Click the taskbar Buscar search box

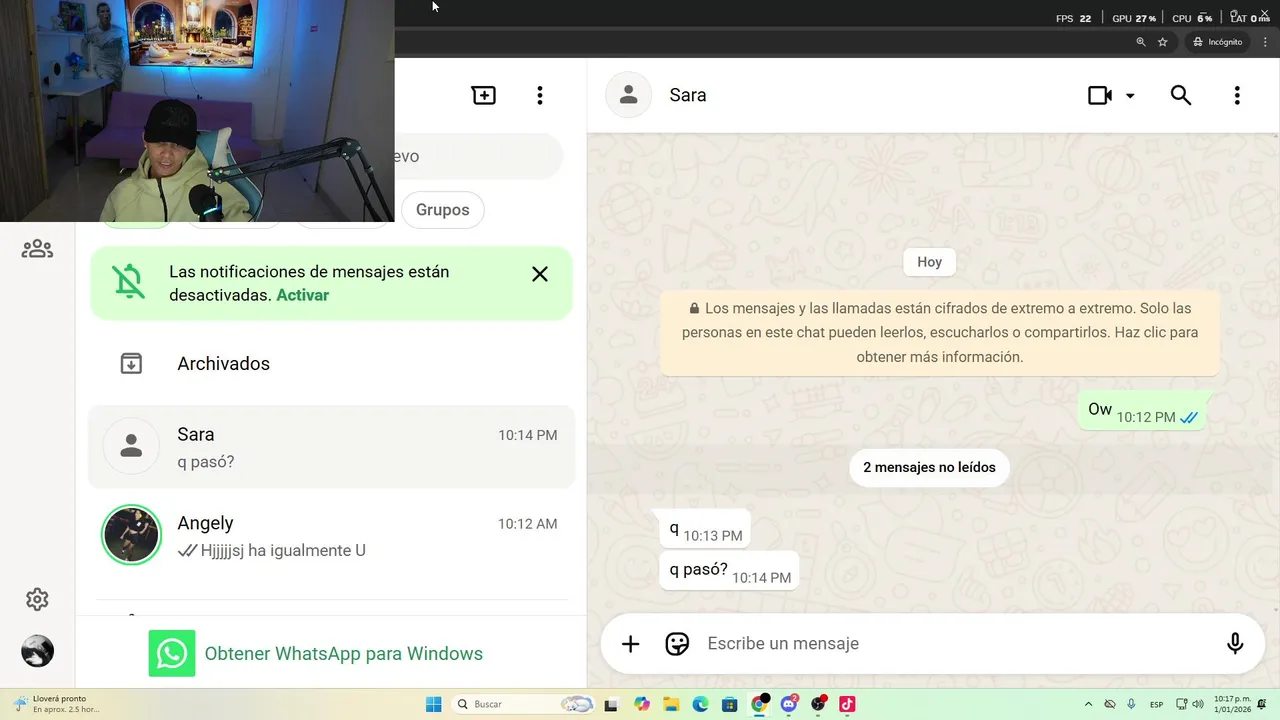(x=524, y=704)
